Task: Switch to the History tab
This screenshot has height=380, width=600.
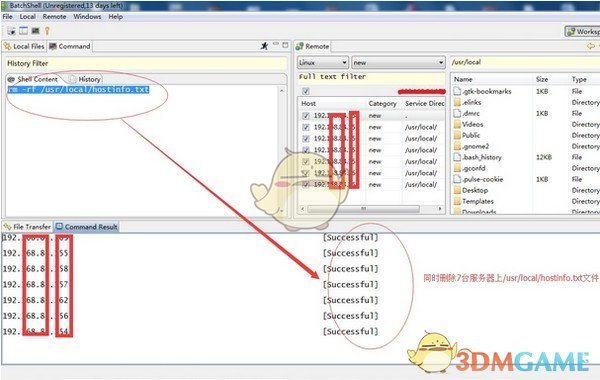Action: (x=85, y=79)
